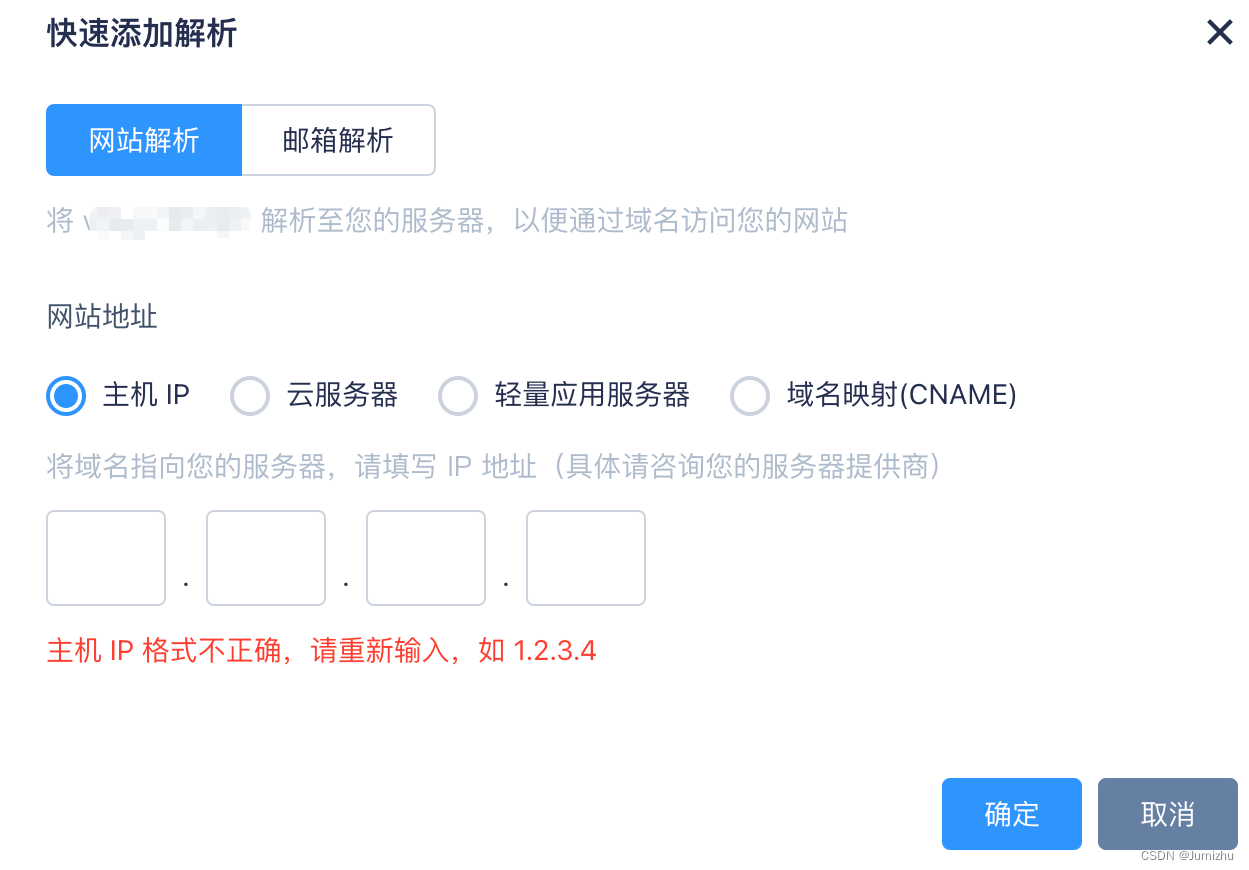The height and width of the screenshot is (870, 1249).
Task: Click the 取消 cancel button
Action: [x=1167, y=813]
